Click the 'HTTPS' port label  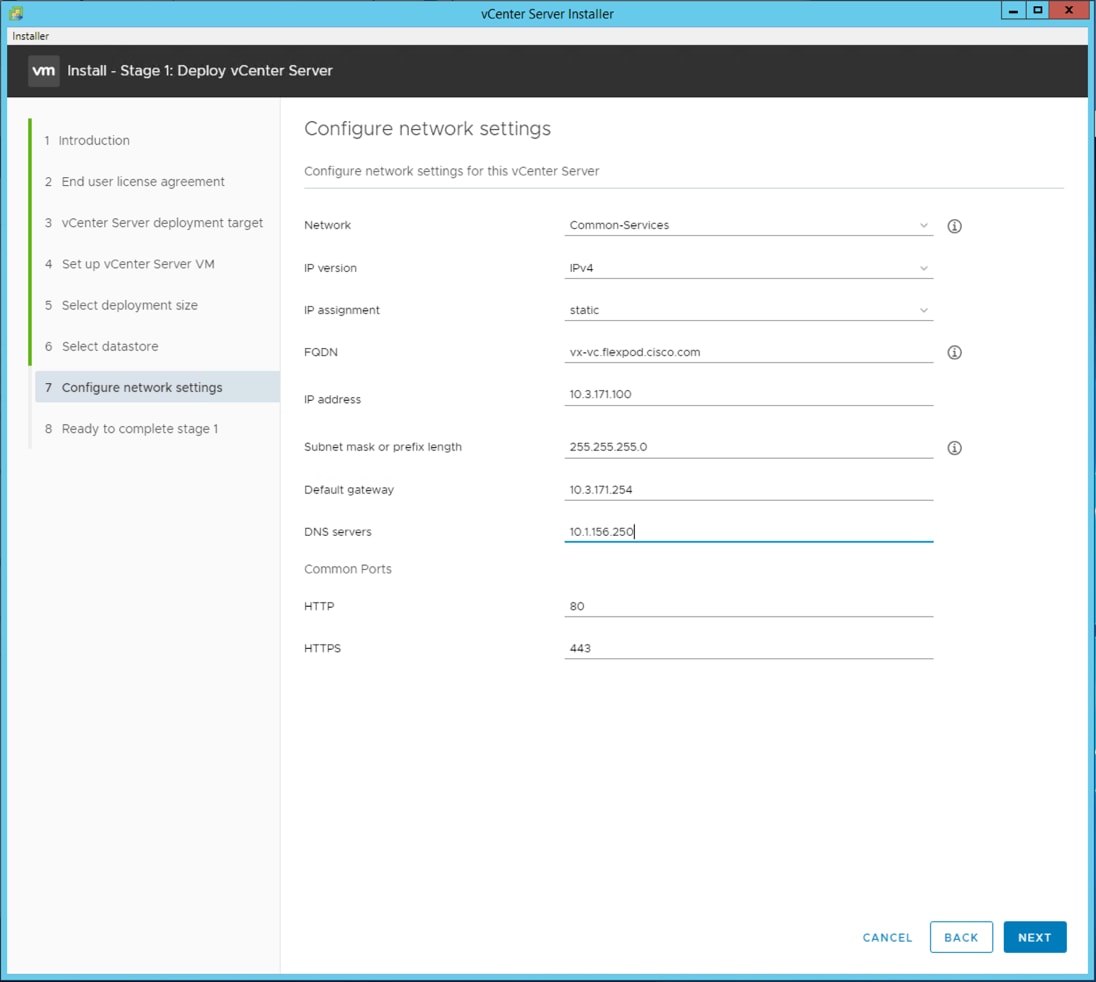[322, 649]
